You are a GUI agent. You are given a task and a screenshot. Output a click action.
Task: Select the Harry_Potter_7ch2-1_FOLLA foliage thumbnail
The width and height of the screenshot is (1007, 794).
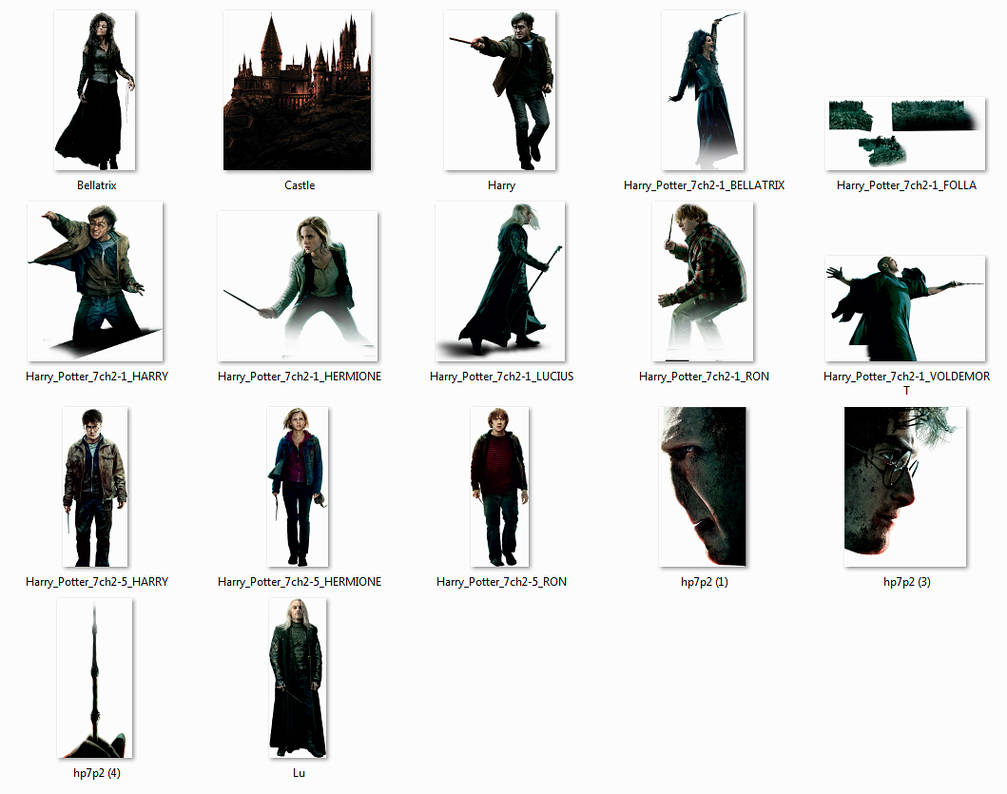[906, 134]
